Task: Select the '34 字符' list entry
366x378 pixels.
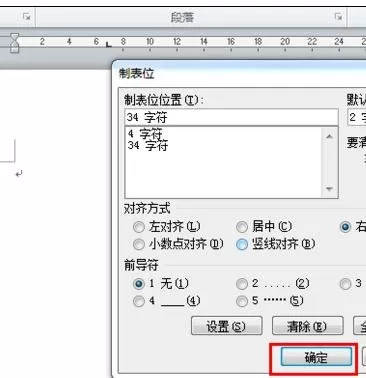Action: pyautogui.click(x=148, y=145)
